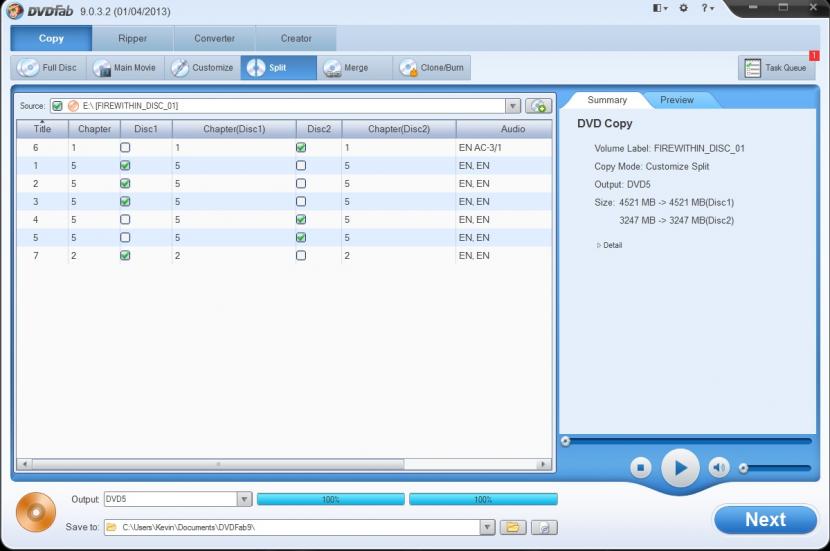Open the Save to path dropdown

pos(488,527)
